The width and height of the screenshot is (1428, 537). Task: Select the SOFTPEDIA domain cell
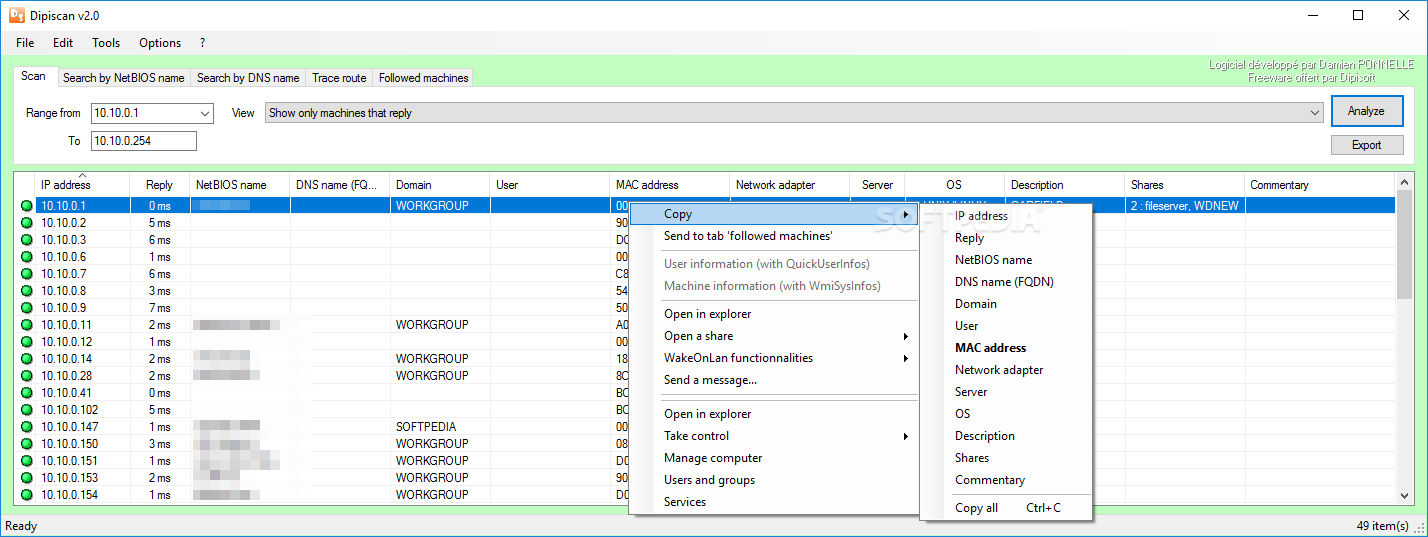pyautogui.click(x=426, y=427)
